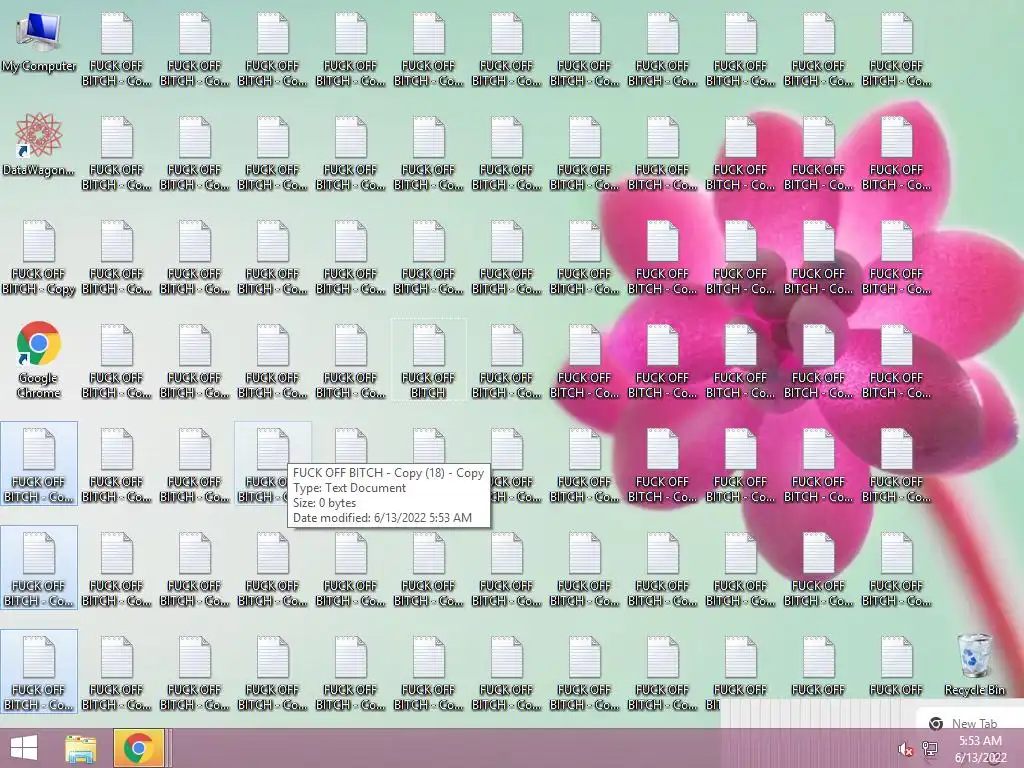Select the My Computer desktop icon
The image size is (1024, 768).
coord(39,42)
